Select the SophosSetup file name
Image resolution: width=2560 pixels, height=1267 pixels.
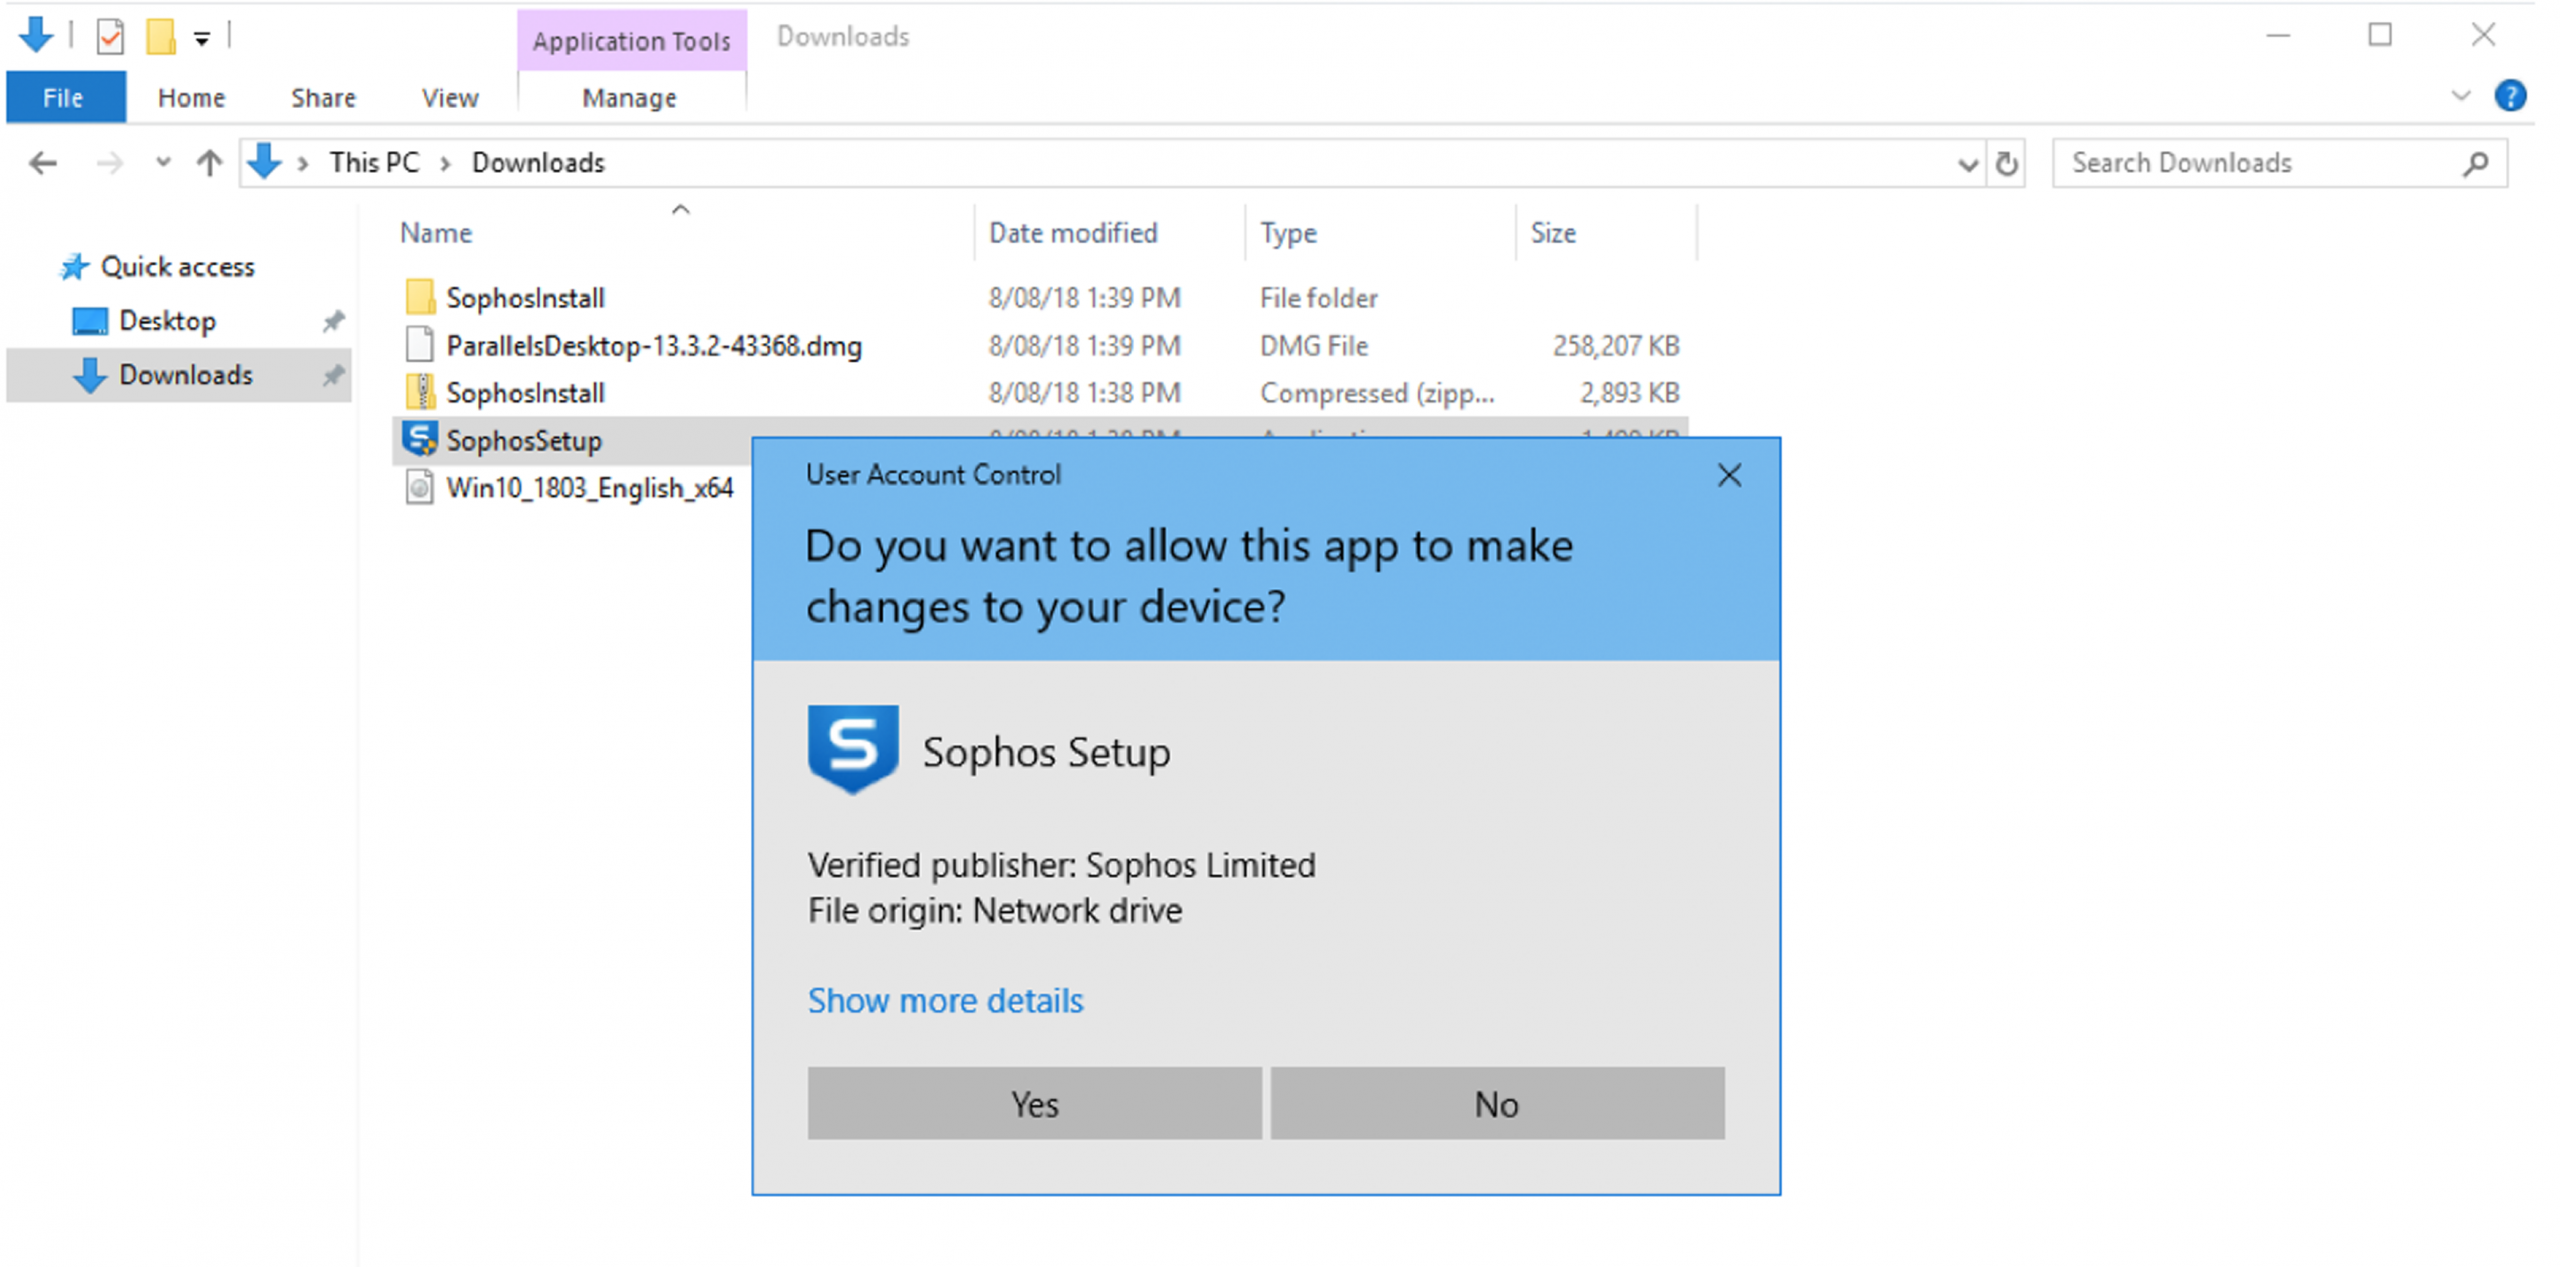[x=524, y=441]
